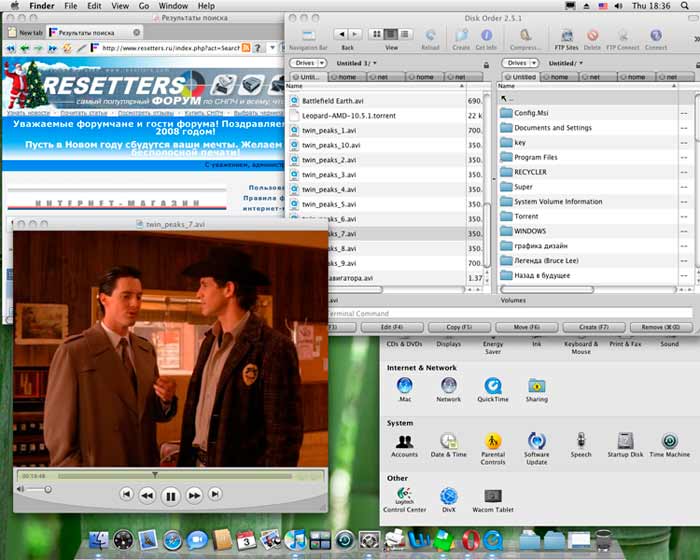Open the Finder Window menu
Screen dimensions: 700x560
point(173,6)
